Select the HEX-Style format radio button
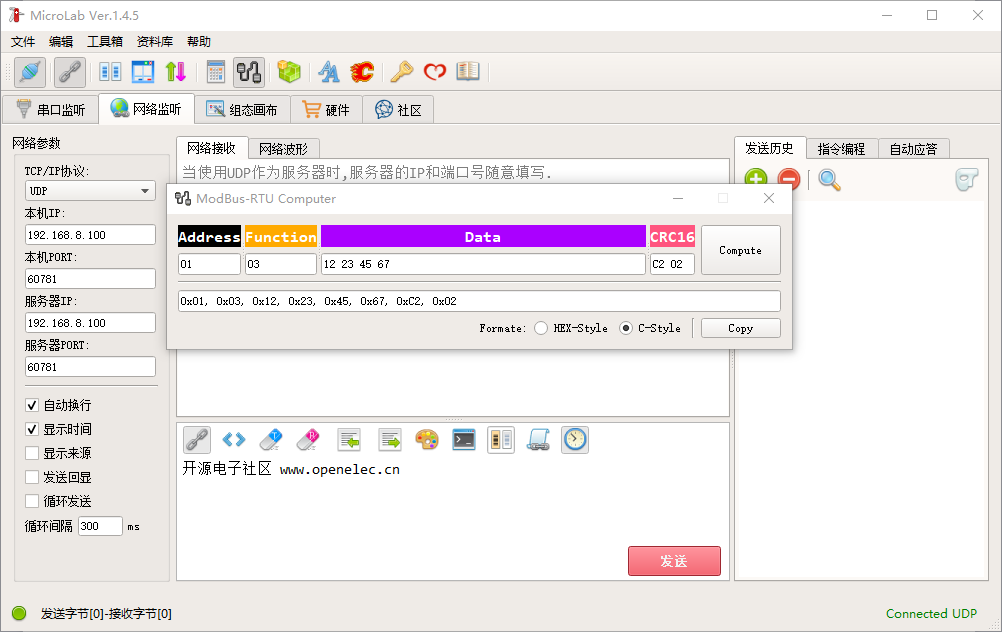This screenshot has width=1002, height=632. pyautogui.click(x=541, y=328)
